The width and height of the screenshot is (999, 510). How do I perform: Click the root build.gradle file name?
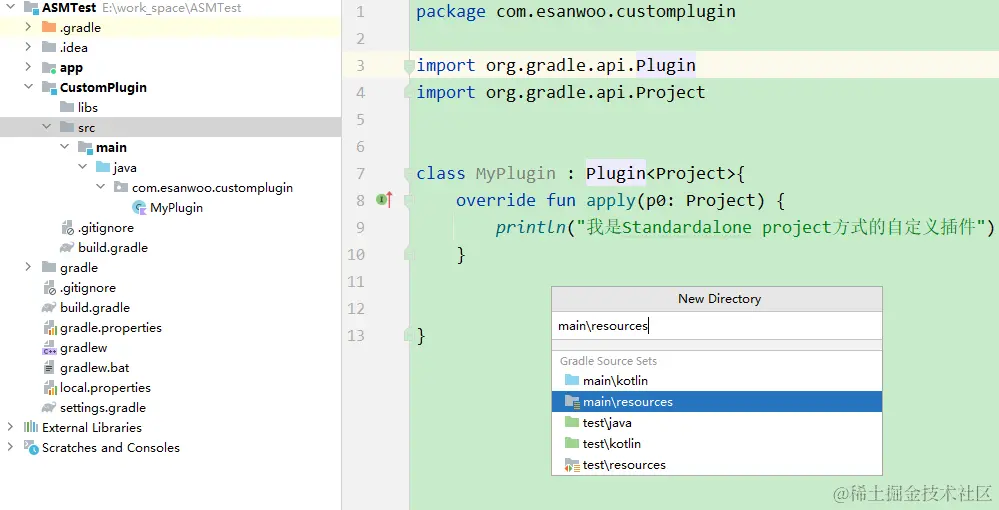click(95, 308)
